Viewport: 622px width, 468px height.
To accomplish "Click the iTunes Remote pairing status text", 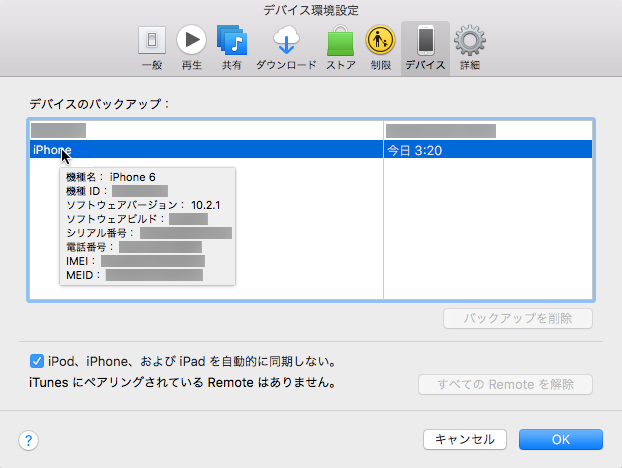I will click(x=182, y=382).
